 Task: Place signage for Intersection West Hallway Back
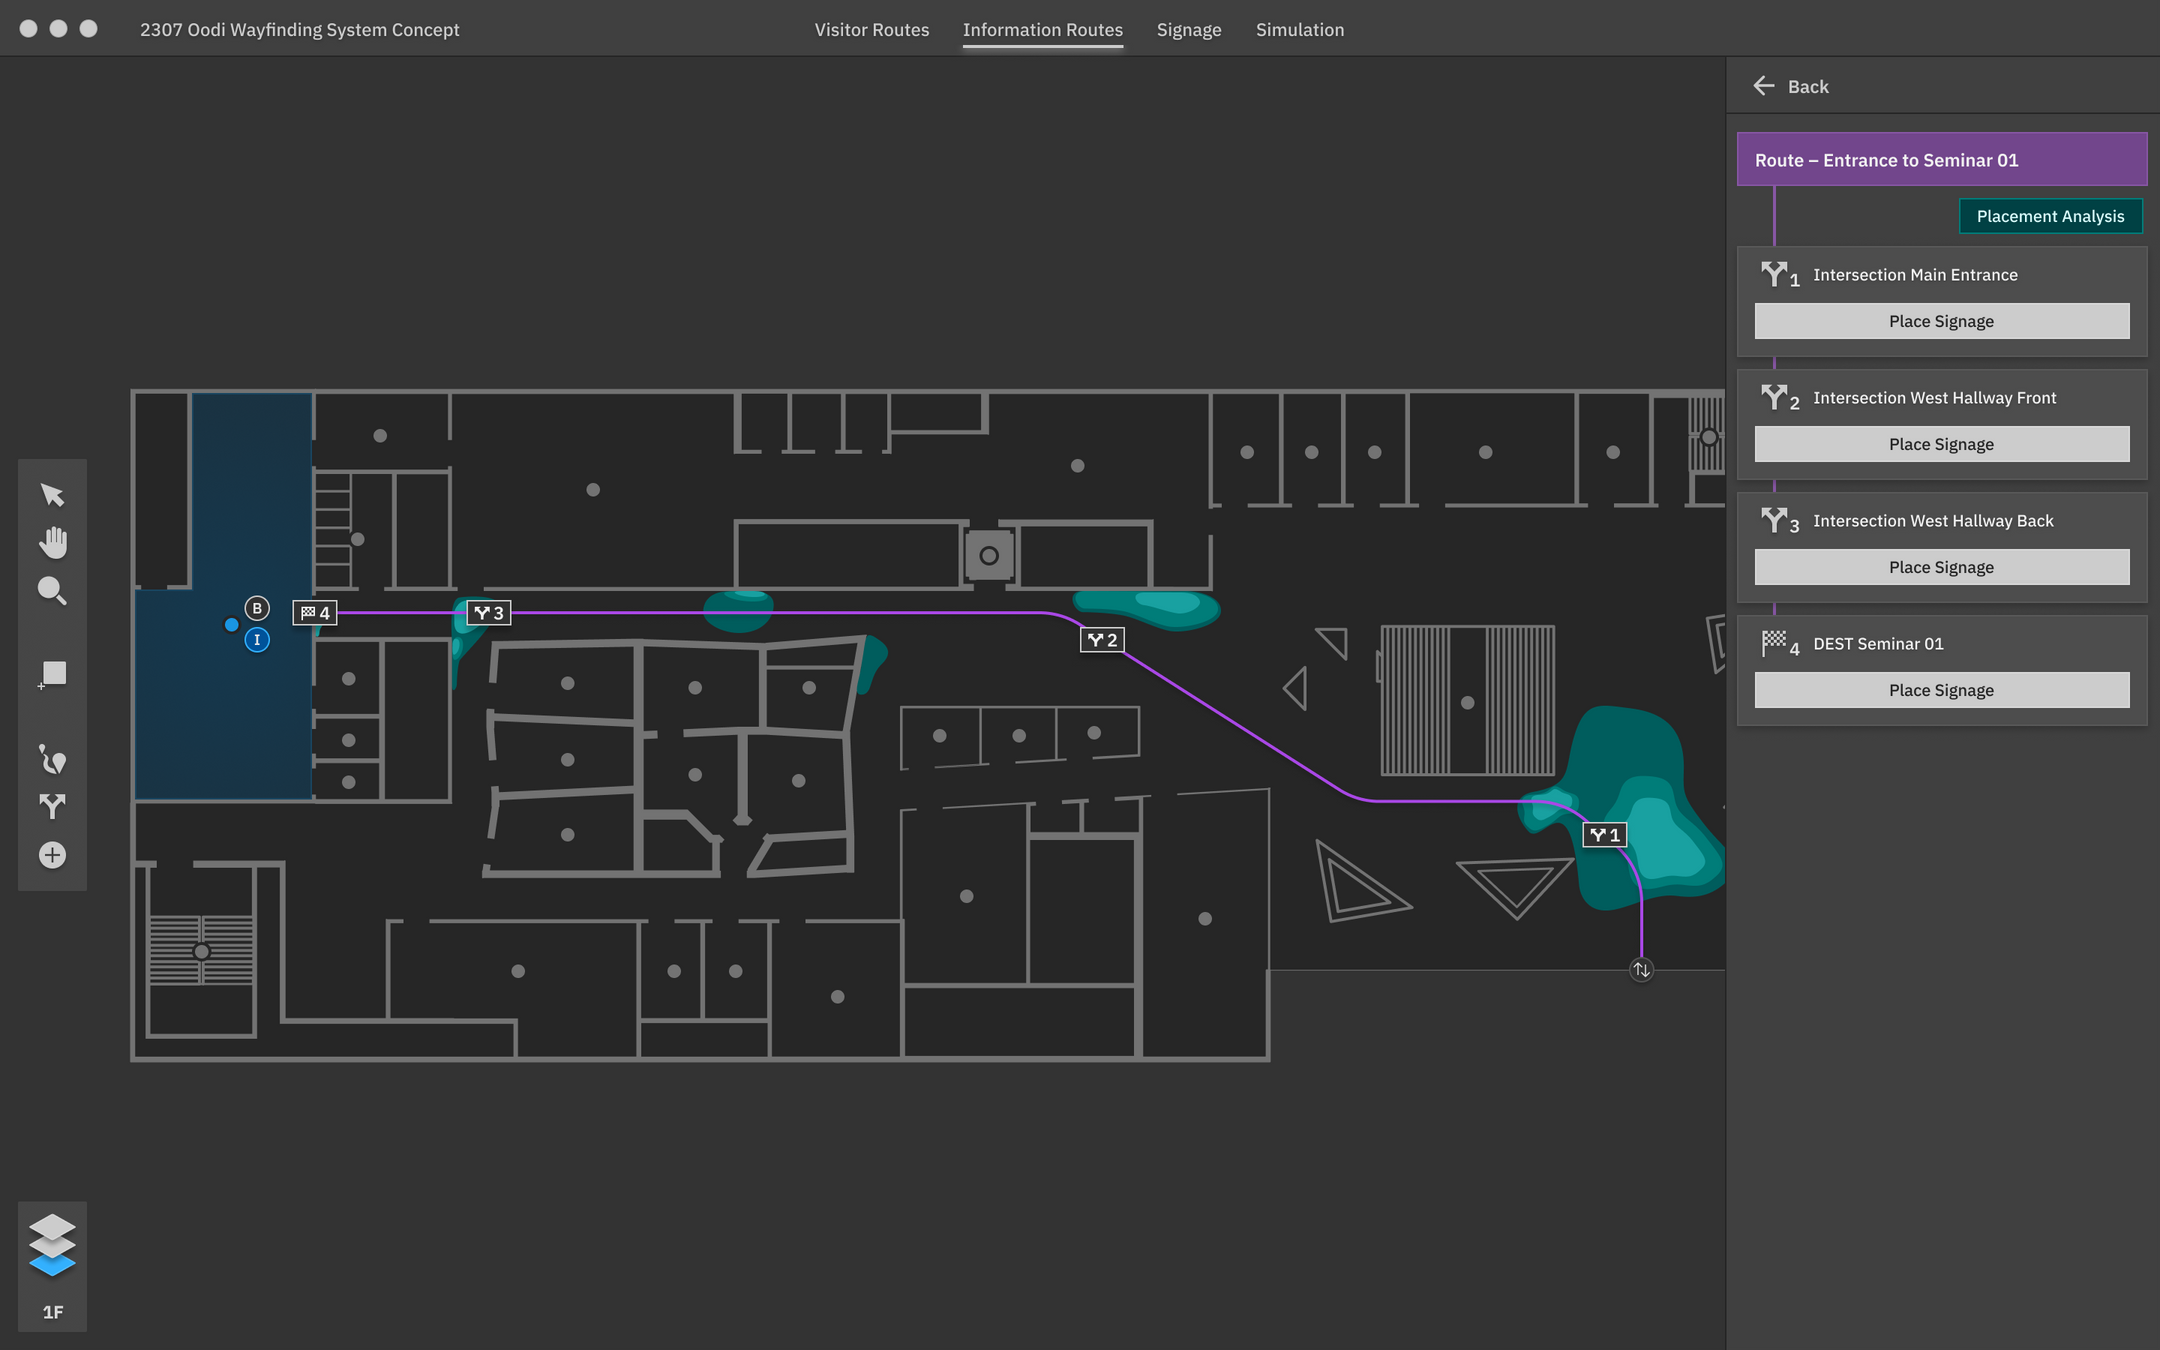coord(1941,567)
